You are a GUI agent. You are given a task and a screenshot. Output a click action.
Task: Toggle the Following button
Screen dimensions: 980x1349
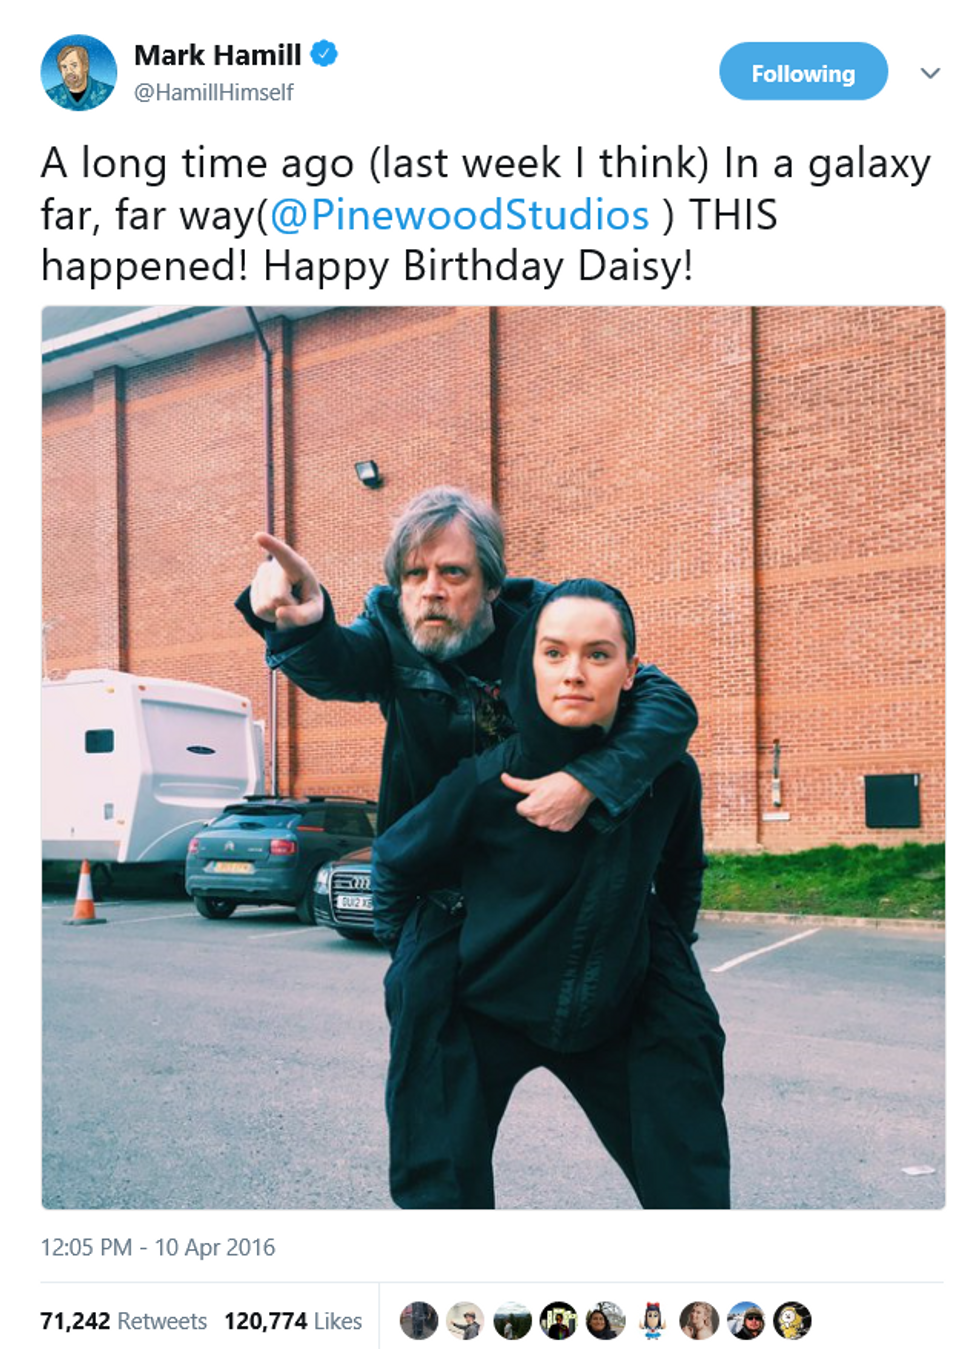click(x=803, y=72)
